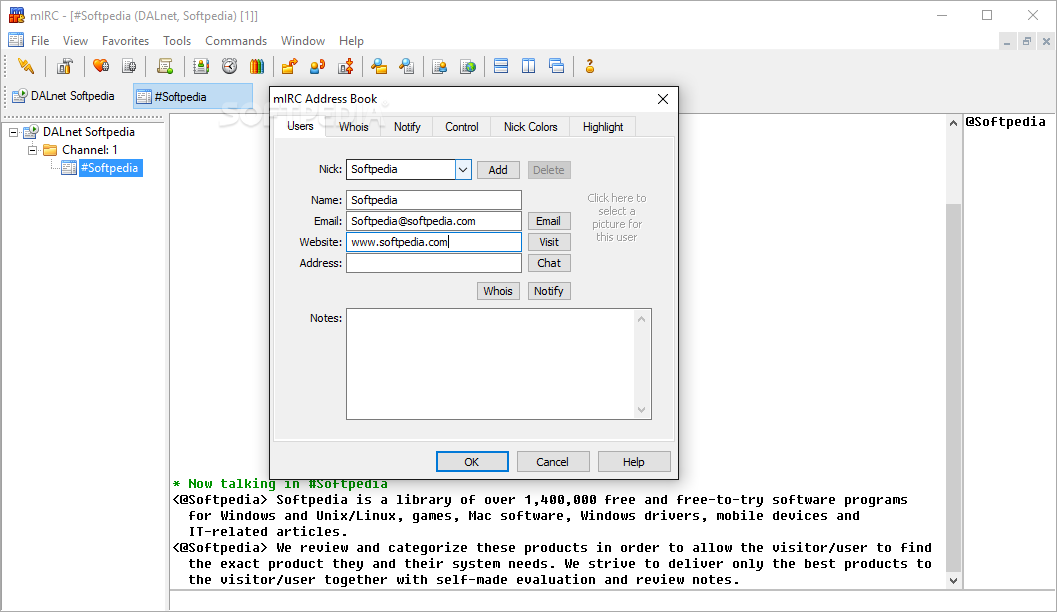Switch to the Whois tab

[x=353, y=127]
